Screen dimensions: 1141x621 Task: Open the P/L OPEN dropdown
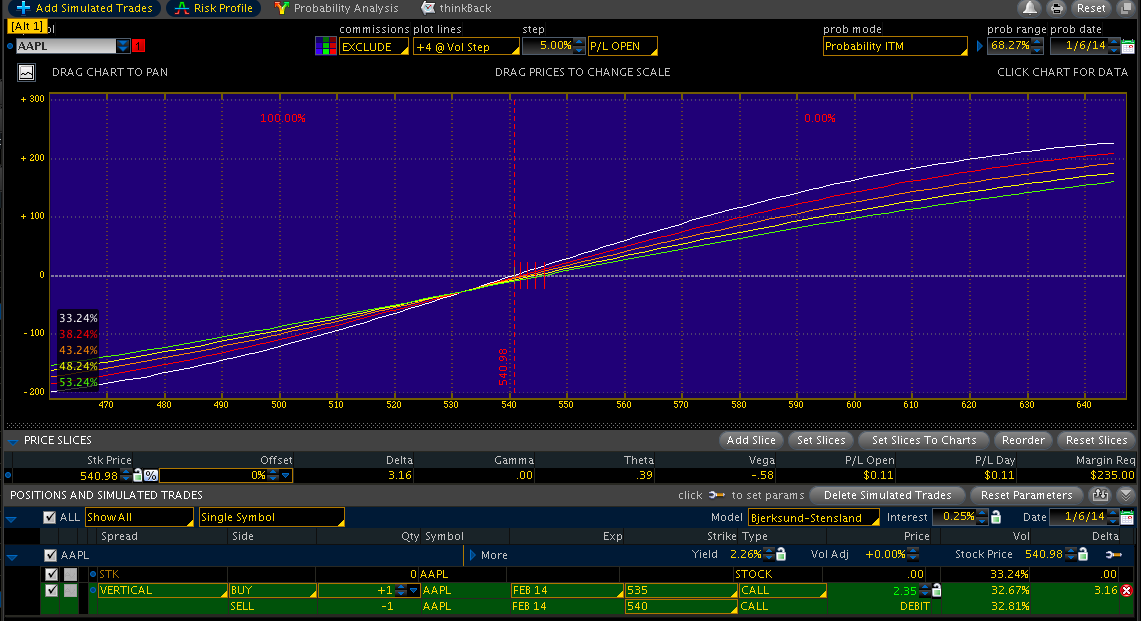click(623, 46)
